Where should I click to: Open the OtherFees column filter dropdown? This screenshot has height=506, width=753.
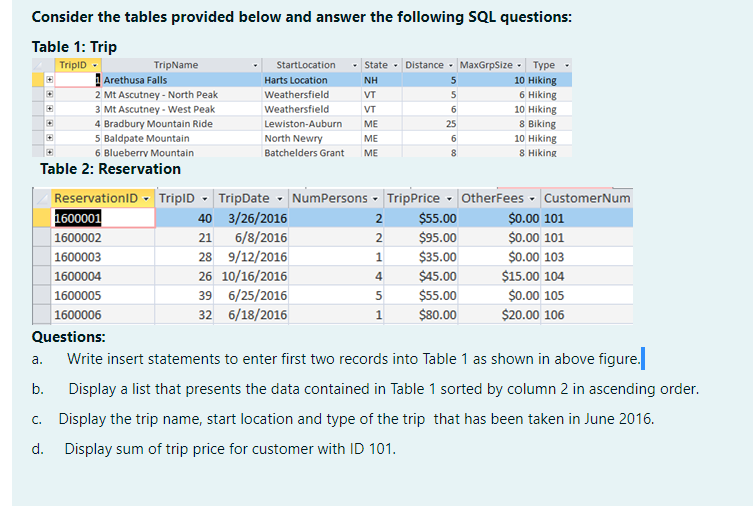point(532,199)
